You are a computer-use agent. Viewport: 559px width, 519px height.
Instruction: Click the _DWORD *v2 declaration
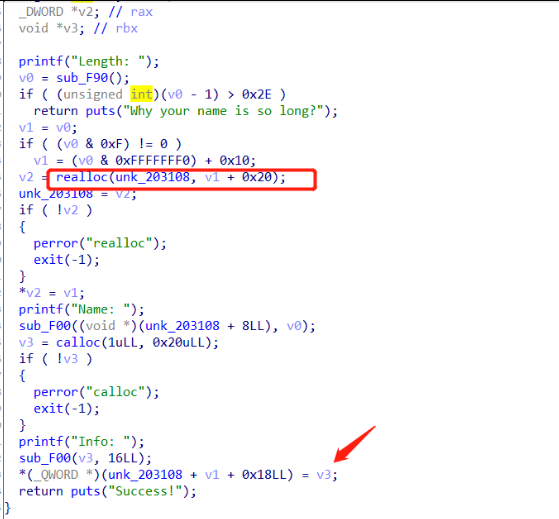coord(59,12)
